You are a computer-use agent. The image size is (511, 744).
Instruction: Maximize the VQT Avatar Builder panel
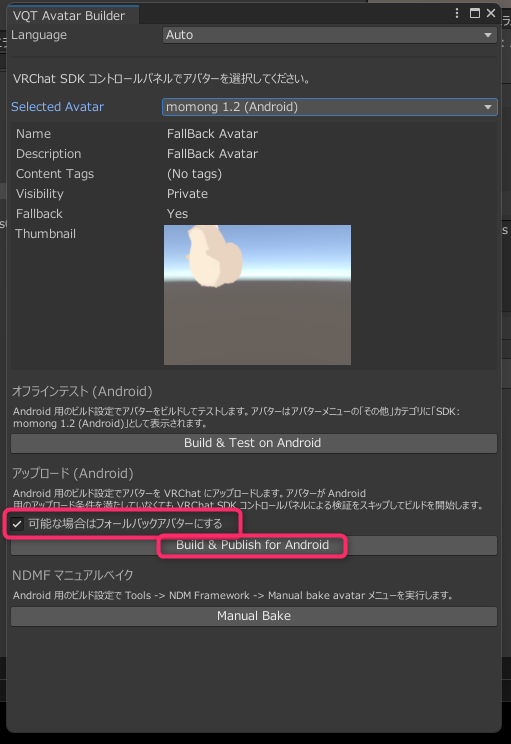[x=474, y=13]
